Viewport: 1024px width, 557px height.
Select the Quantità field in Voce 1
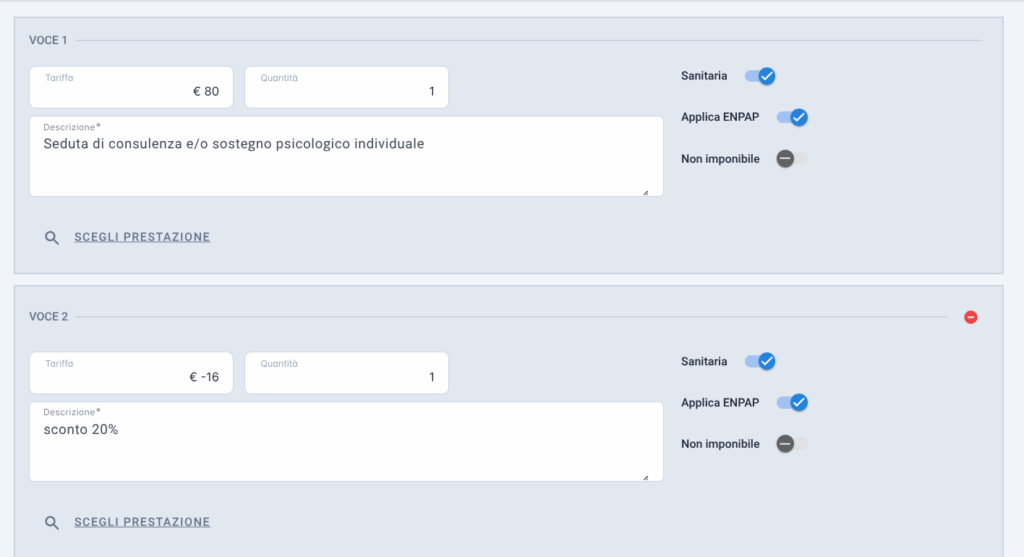[x=346, y=87]
